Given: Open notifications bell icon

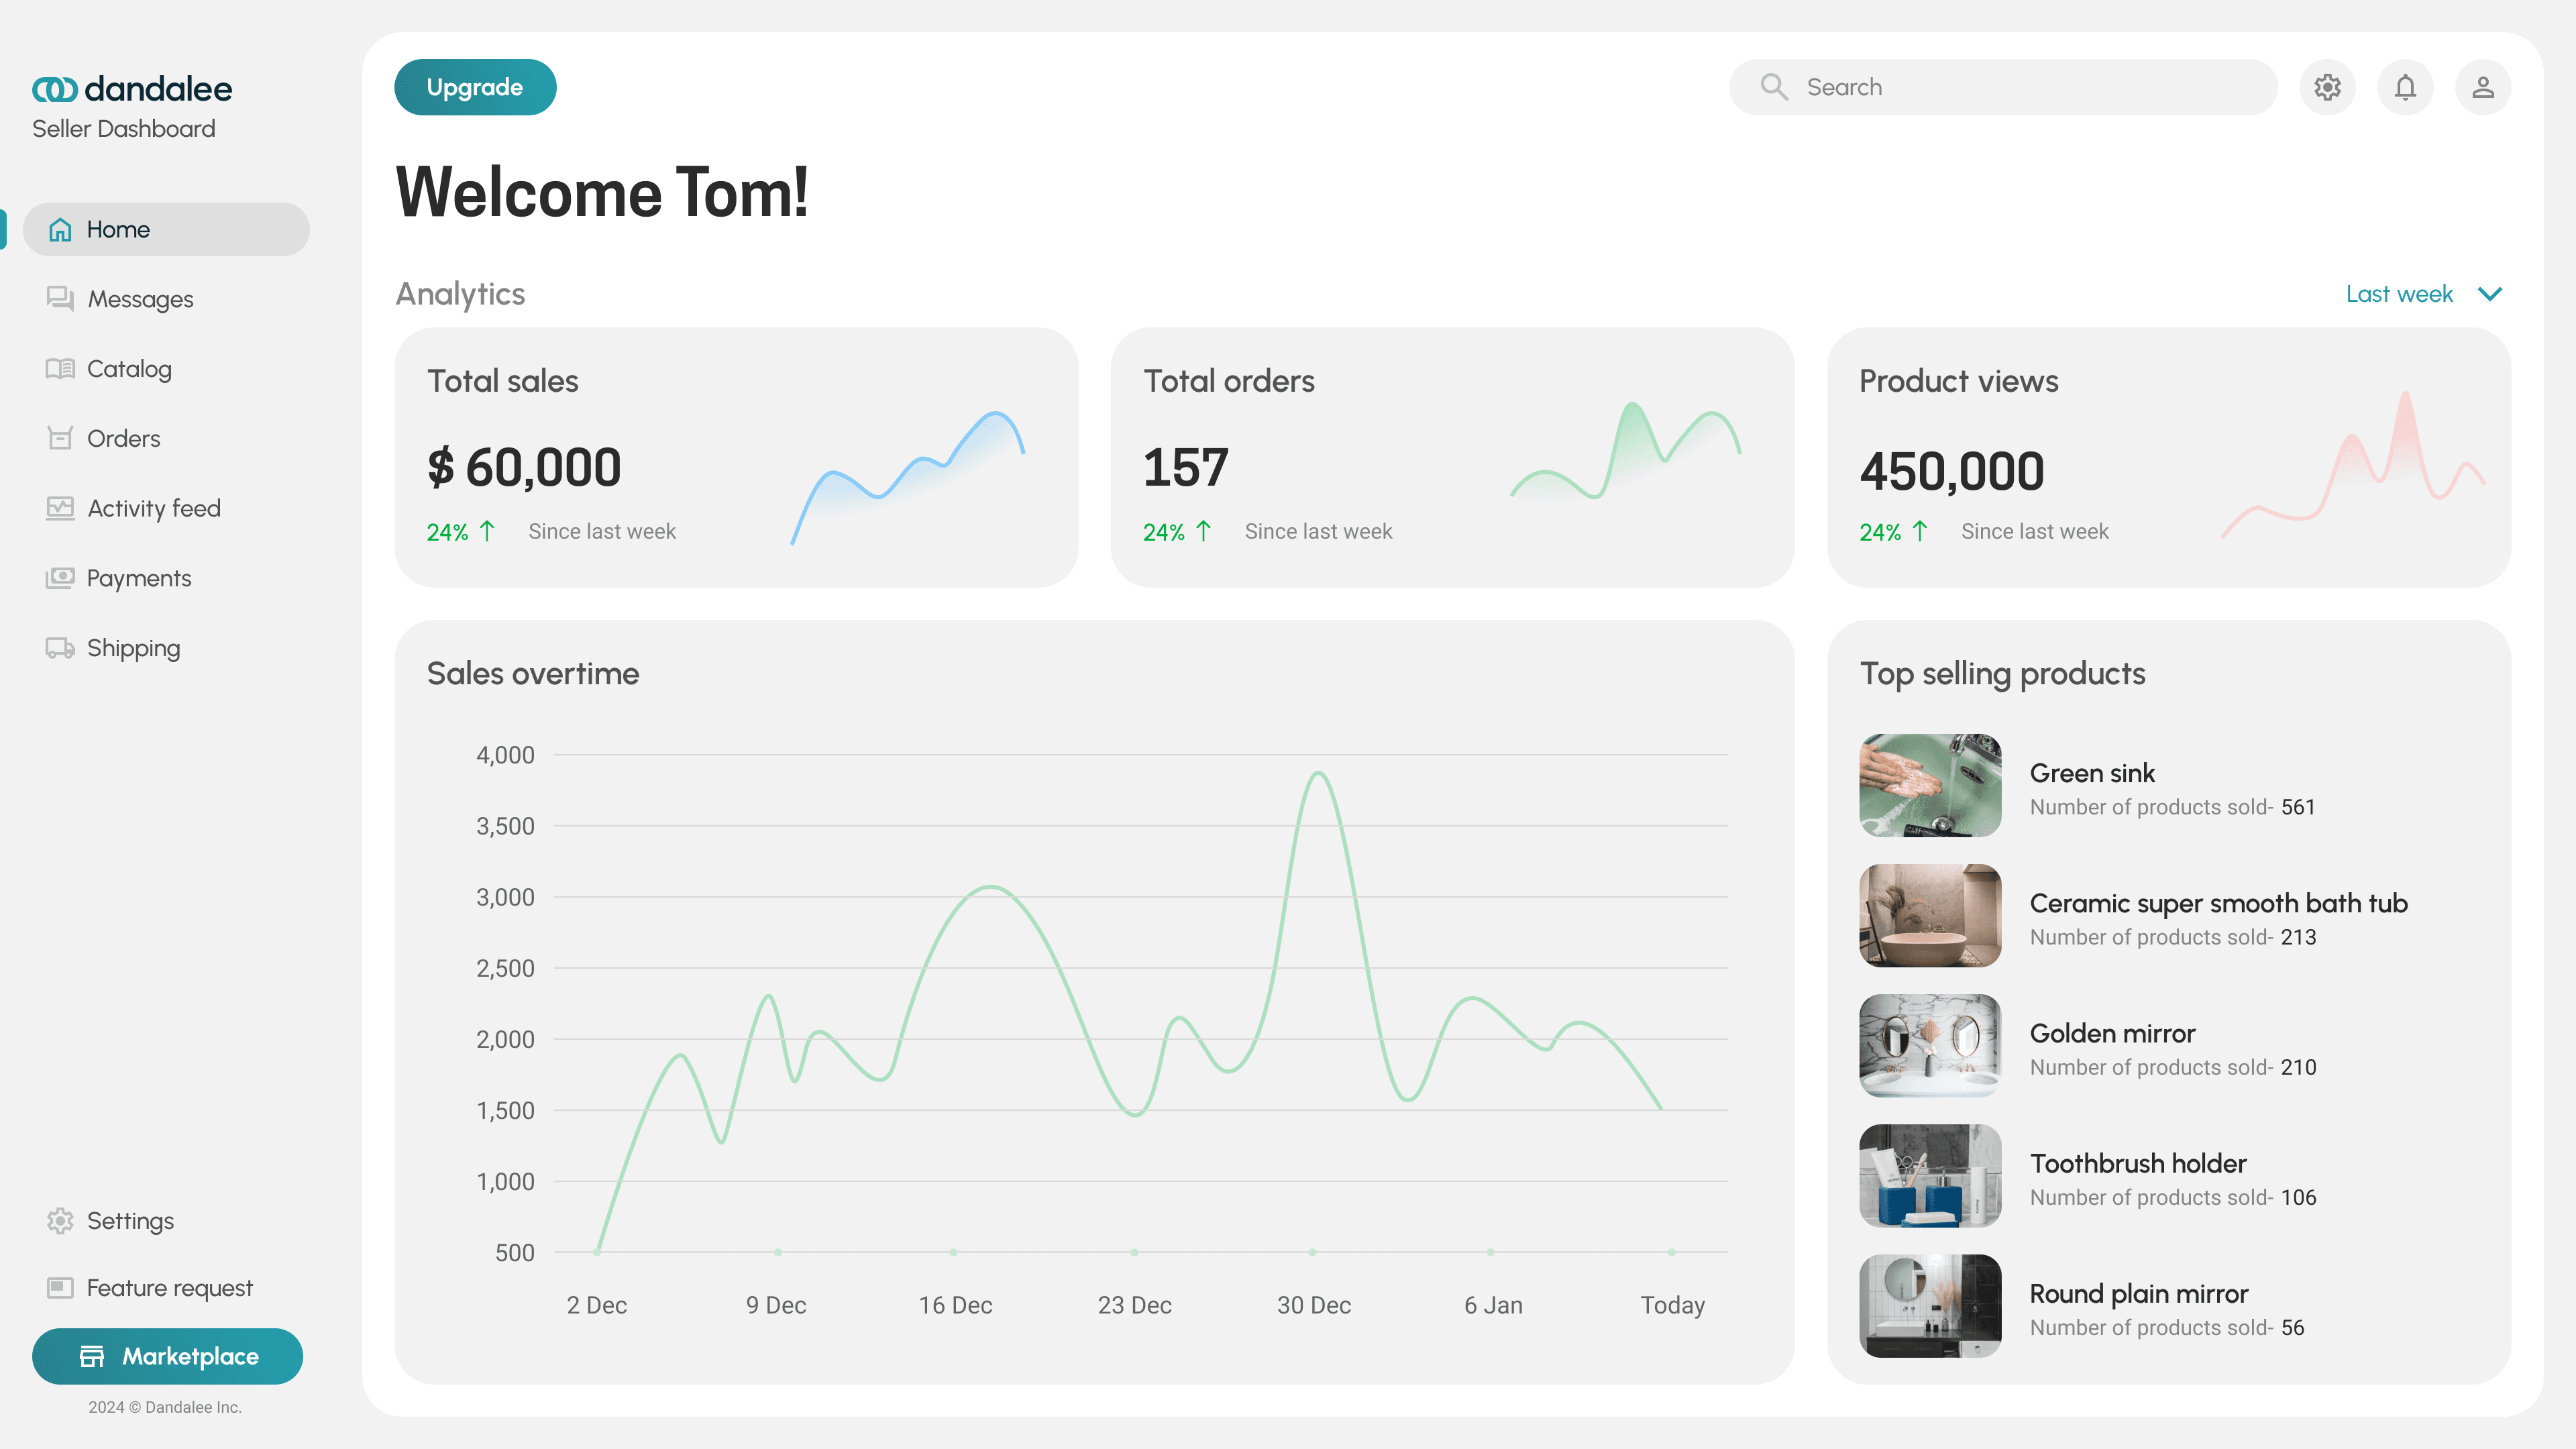Looking at the screenshot, I should (2405, 87).
